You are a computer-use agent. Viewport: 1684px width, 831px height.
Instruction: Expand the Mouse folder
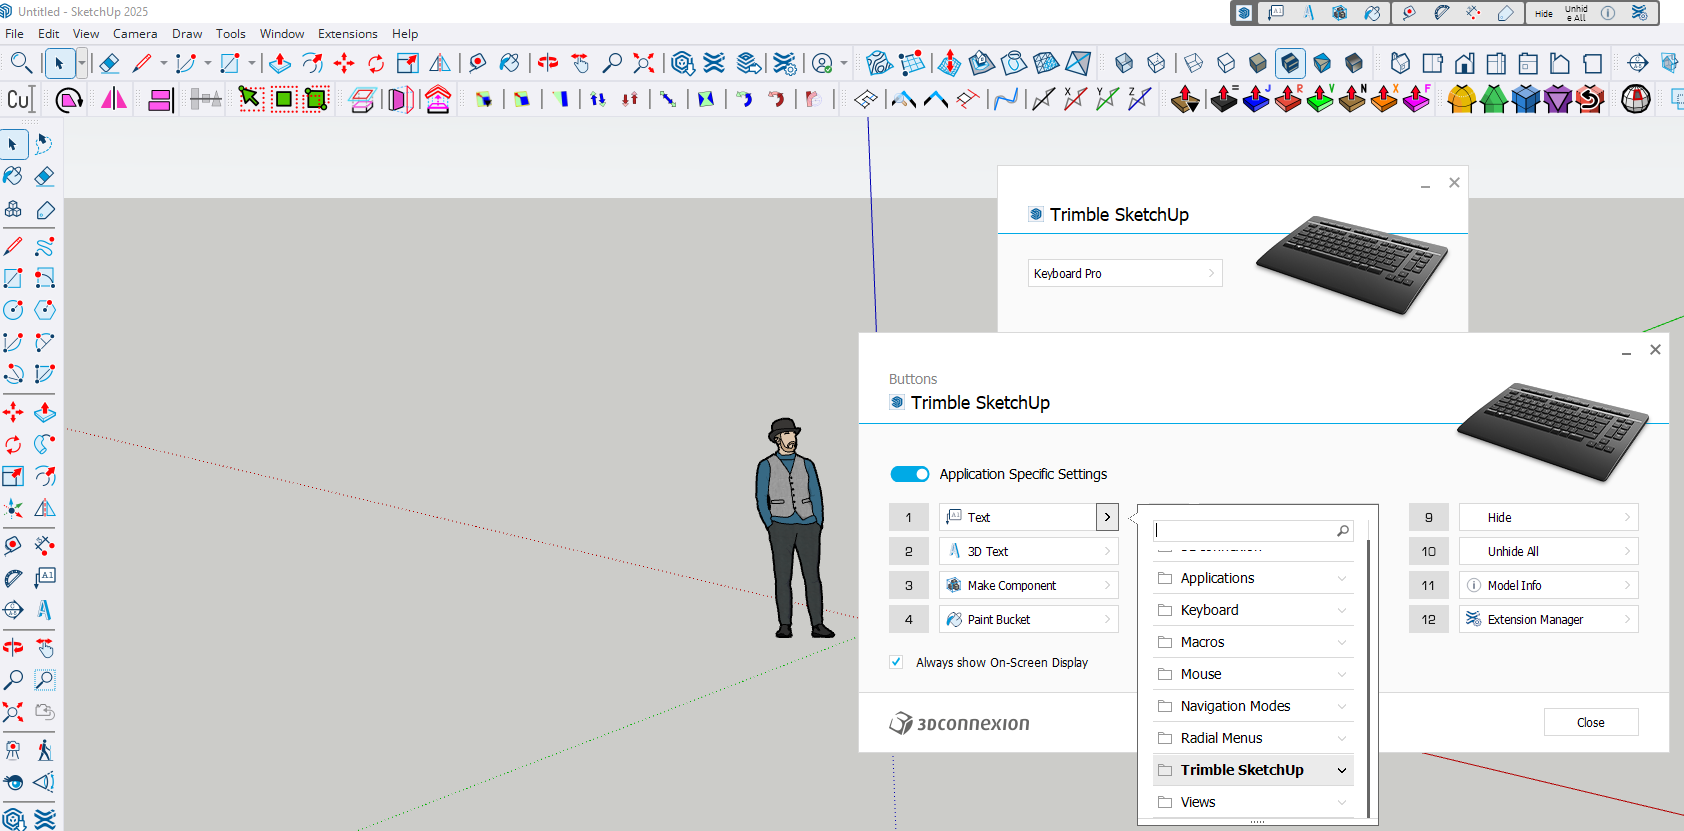(1253, 674)
